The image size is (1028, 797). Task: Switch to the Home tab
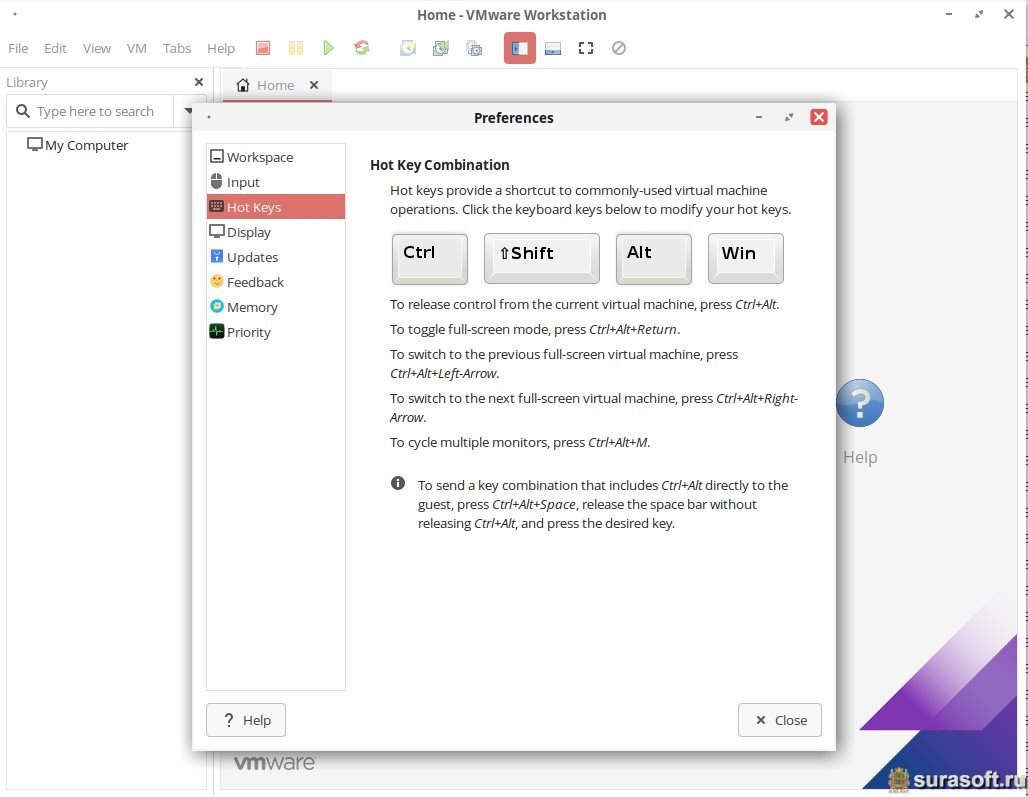tap(276, 85)
